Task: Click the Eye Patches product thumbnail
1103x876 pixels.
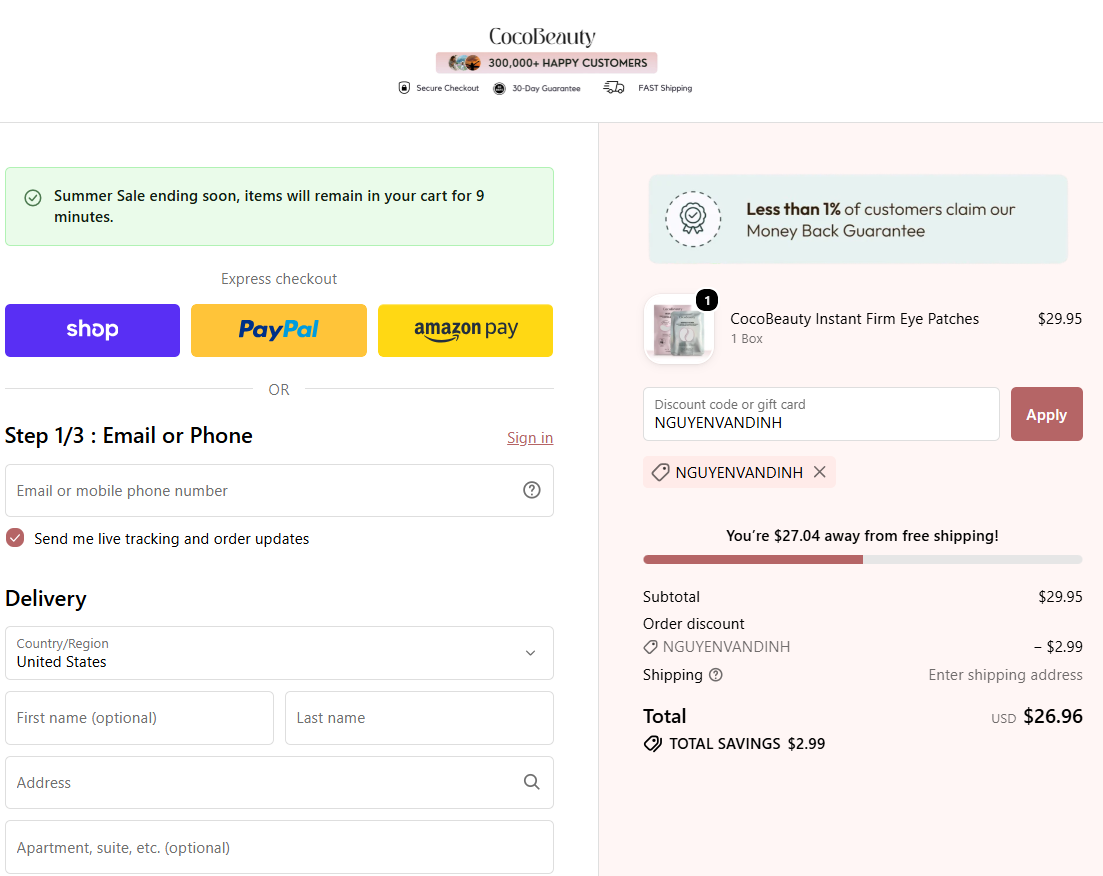Action: pyautogui.click(x=679, y=329)
